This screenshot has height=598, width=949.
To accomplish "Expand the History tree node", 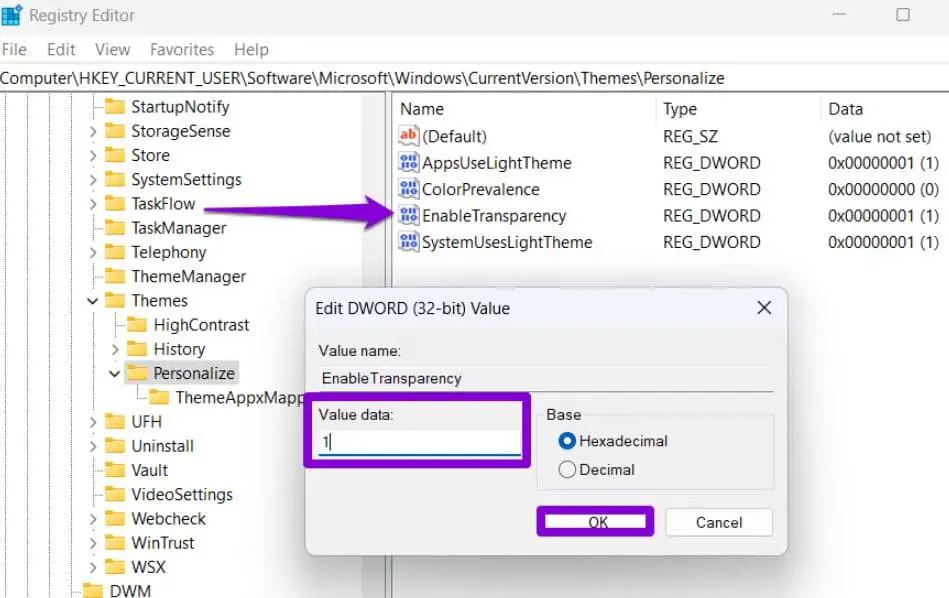I will point(115,349).
